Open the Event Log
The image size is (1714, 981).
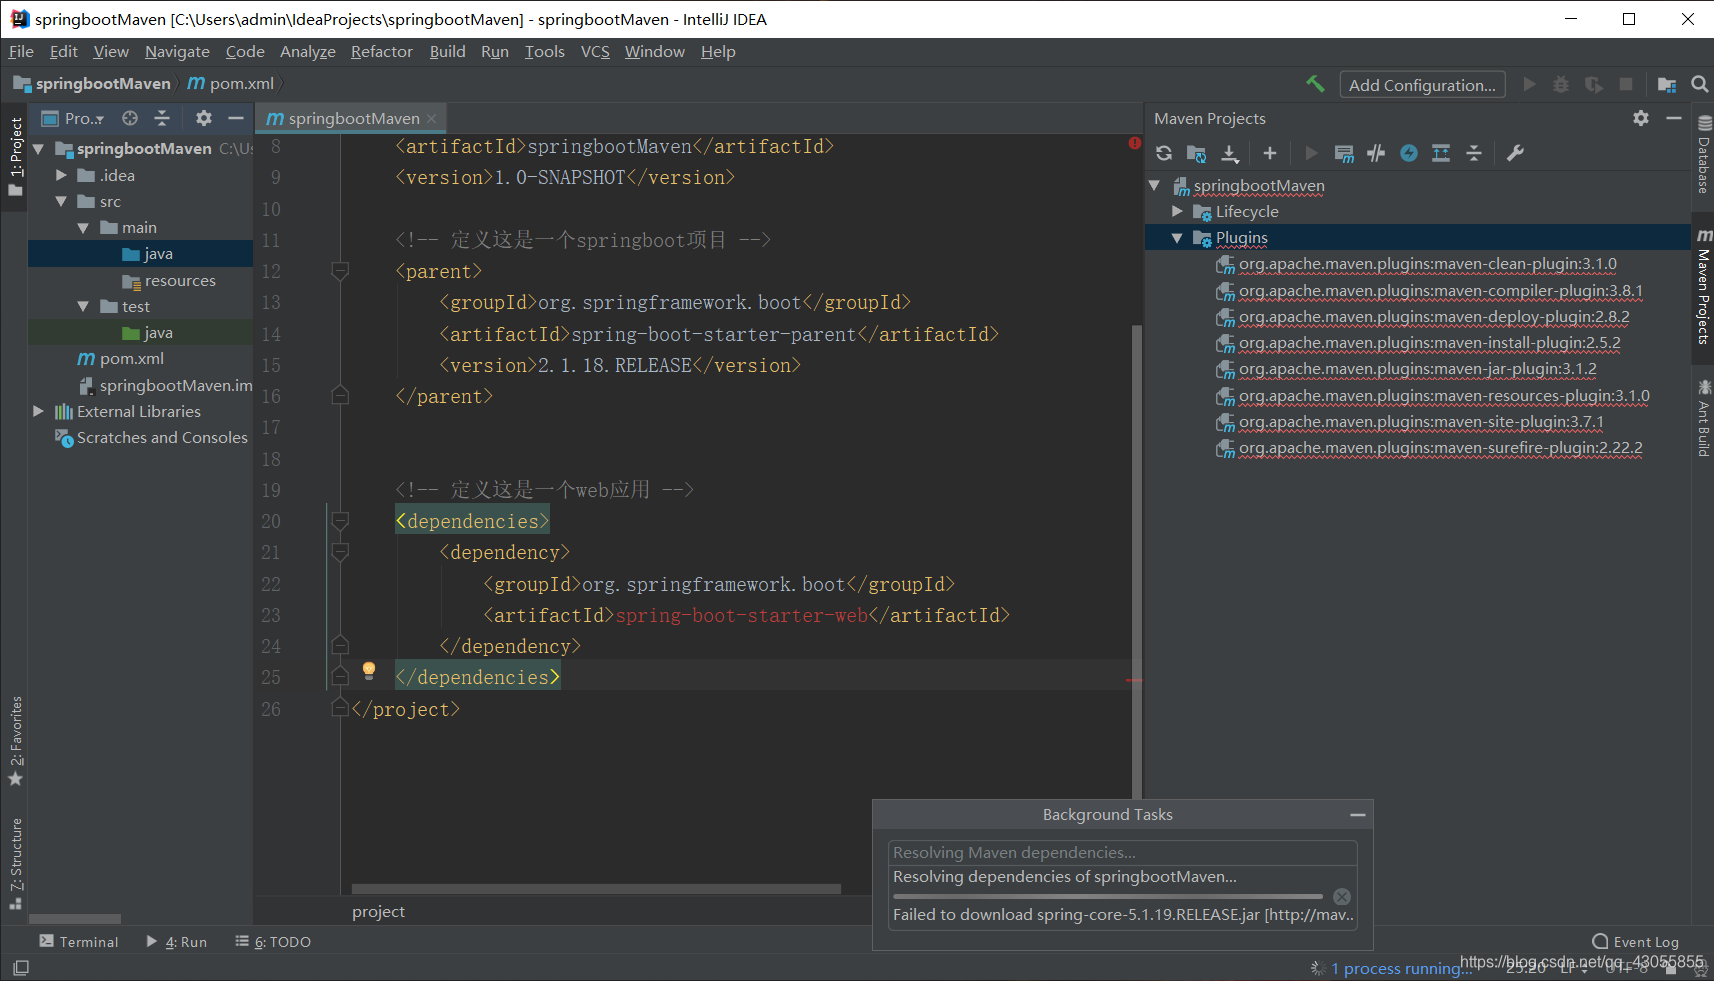(x=1635, y=942)
